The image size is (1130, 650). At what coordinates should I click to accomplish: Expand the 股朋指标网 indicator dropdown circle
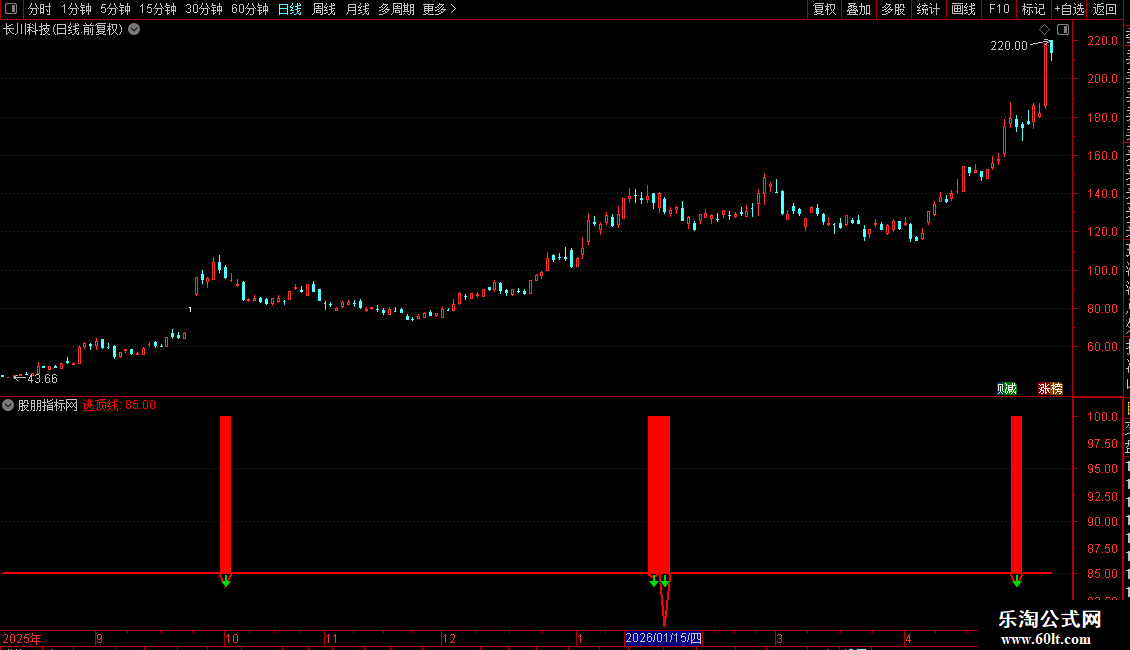point(8,405)
